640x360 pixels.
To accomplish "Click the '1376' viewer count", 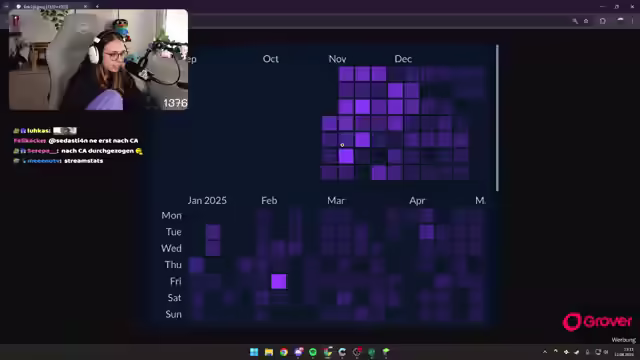I will point(175,103).
